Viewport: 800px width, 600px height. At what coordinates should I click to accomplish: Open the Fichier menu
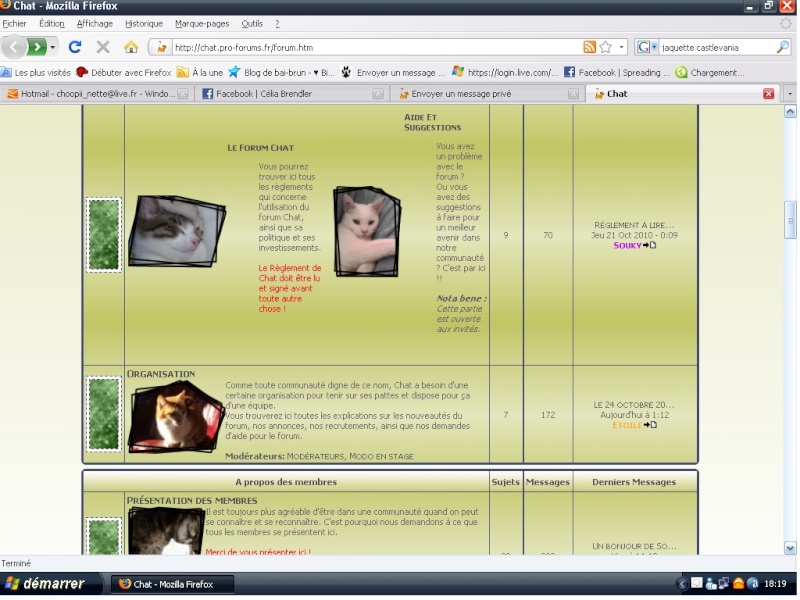point(14,23)
